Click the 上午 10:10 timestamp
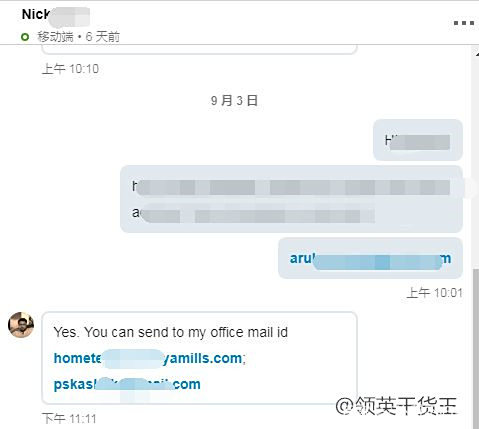The width and height of the screenshot is (479, 429). 70,69
